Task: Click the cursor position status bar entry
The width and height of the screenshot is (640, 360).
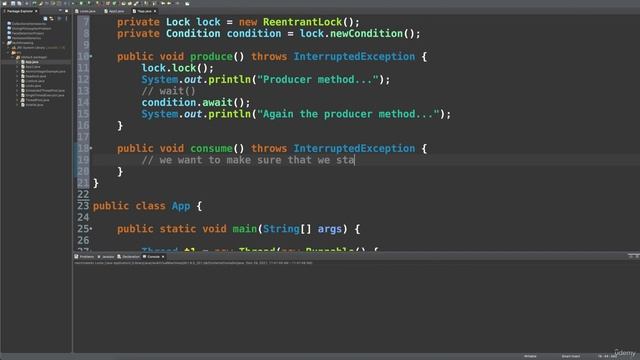Action: coord(607,356)
